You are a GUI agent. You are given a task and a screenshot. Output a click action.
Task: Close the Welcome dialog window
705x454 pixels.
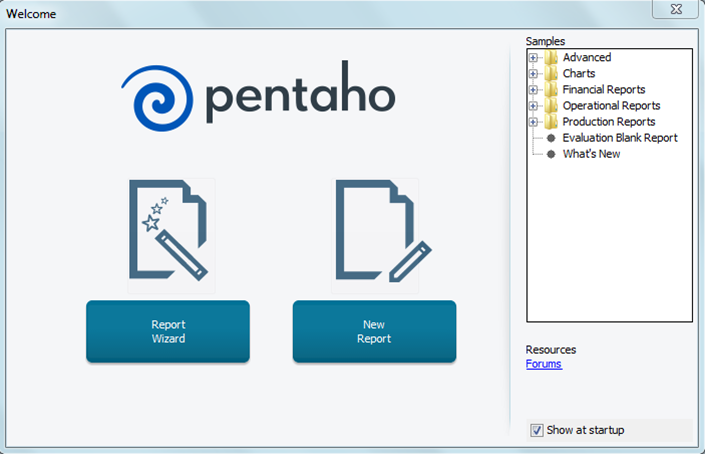pyautogui.click(x=673, y=9)
